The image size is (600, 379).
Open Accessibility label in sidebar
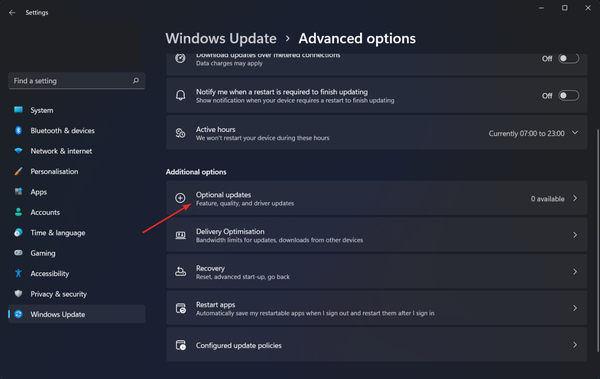coord(50,273)
